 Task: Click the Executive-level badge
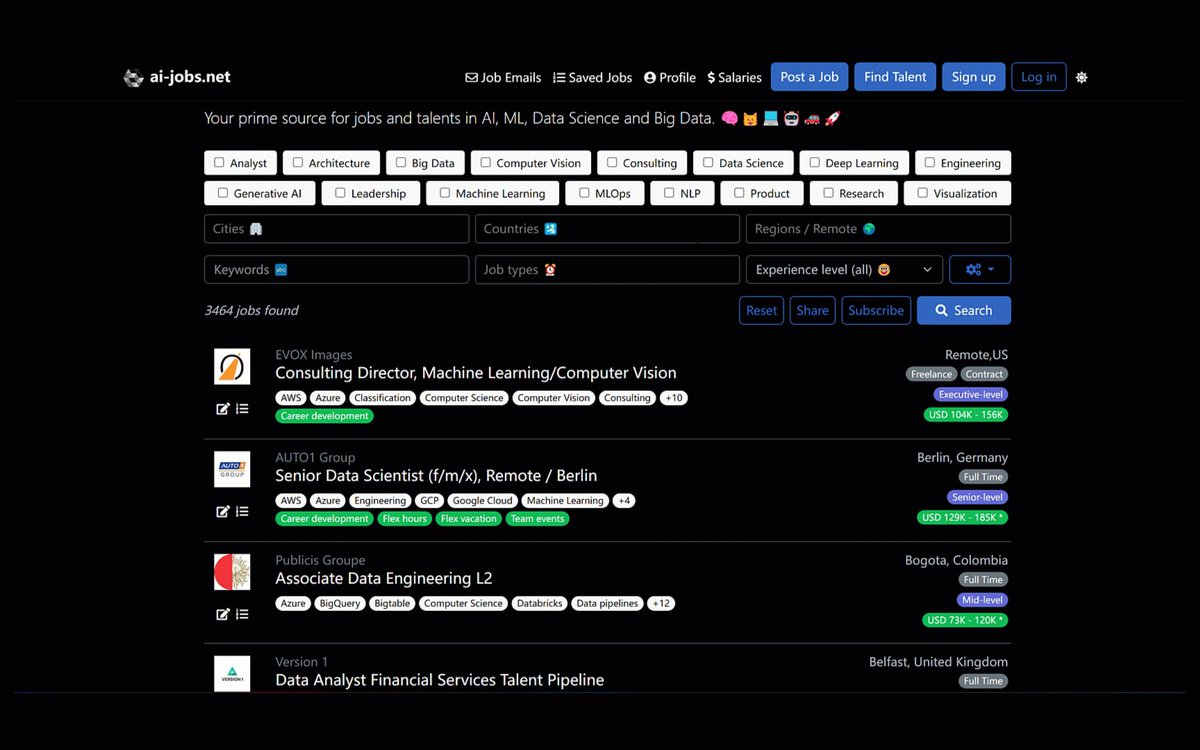[971, 395]
